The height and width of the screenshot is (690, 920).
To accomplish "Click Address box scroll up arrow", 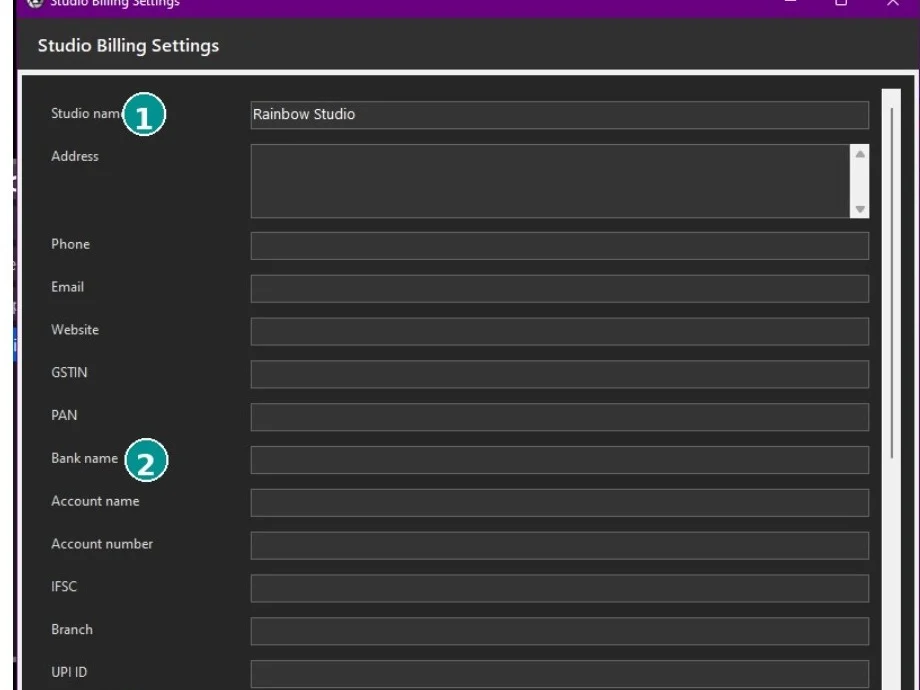I will pos(860,154).
